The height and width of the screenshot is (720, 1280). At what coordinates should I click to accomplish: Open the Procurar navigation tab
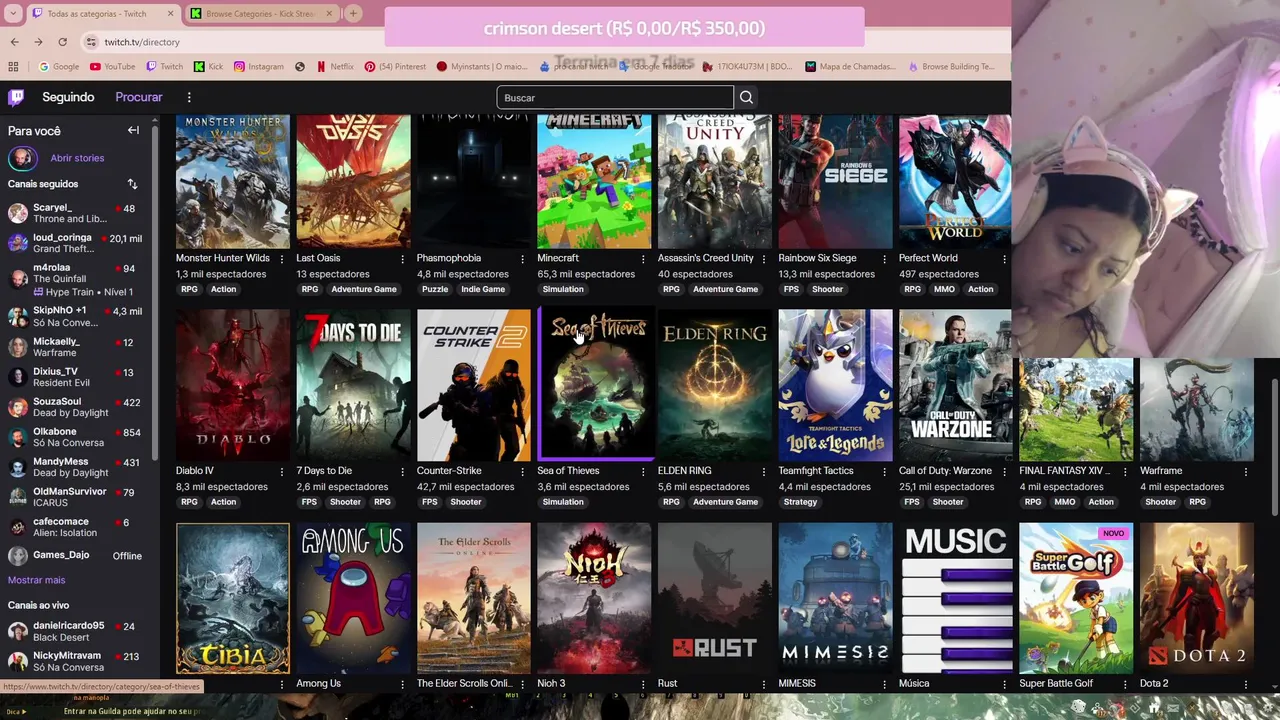[x=139, y=97]
